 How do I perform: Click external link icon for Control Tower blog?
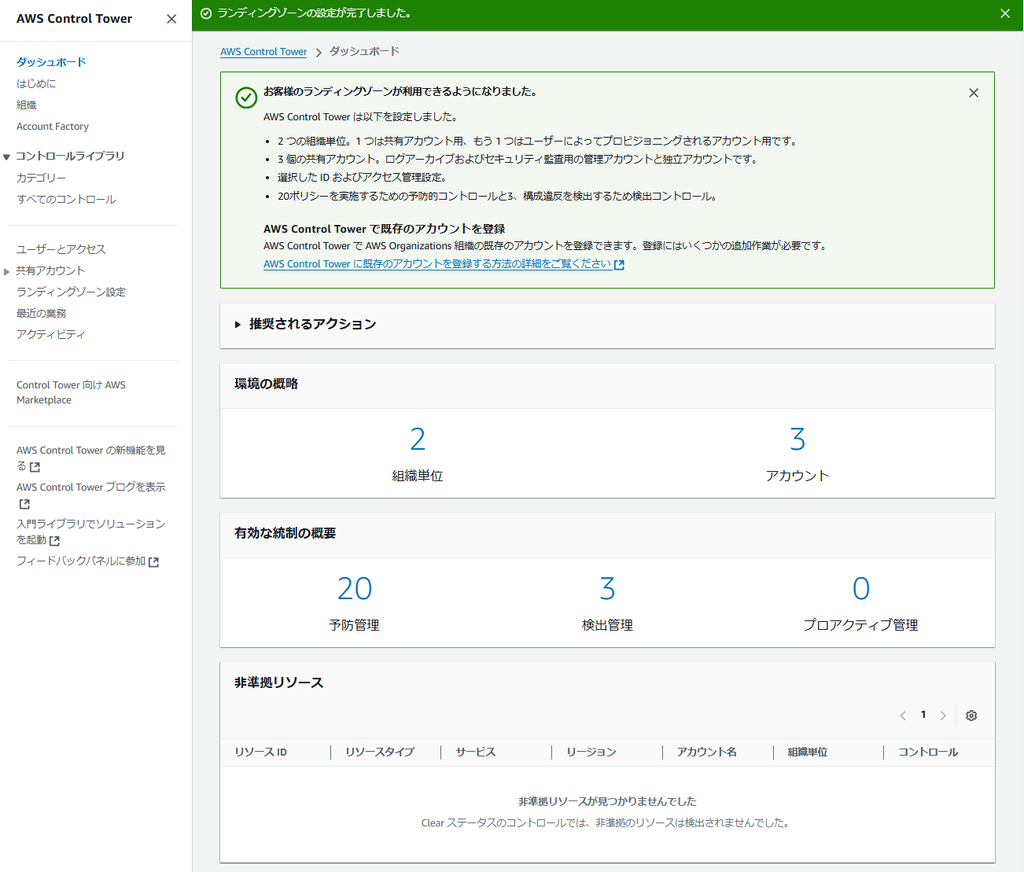tap(24, 504)
